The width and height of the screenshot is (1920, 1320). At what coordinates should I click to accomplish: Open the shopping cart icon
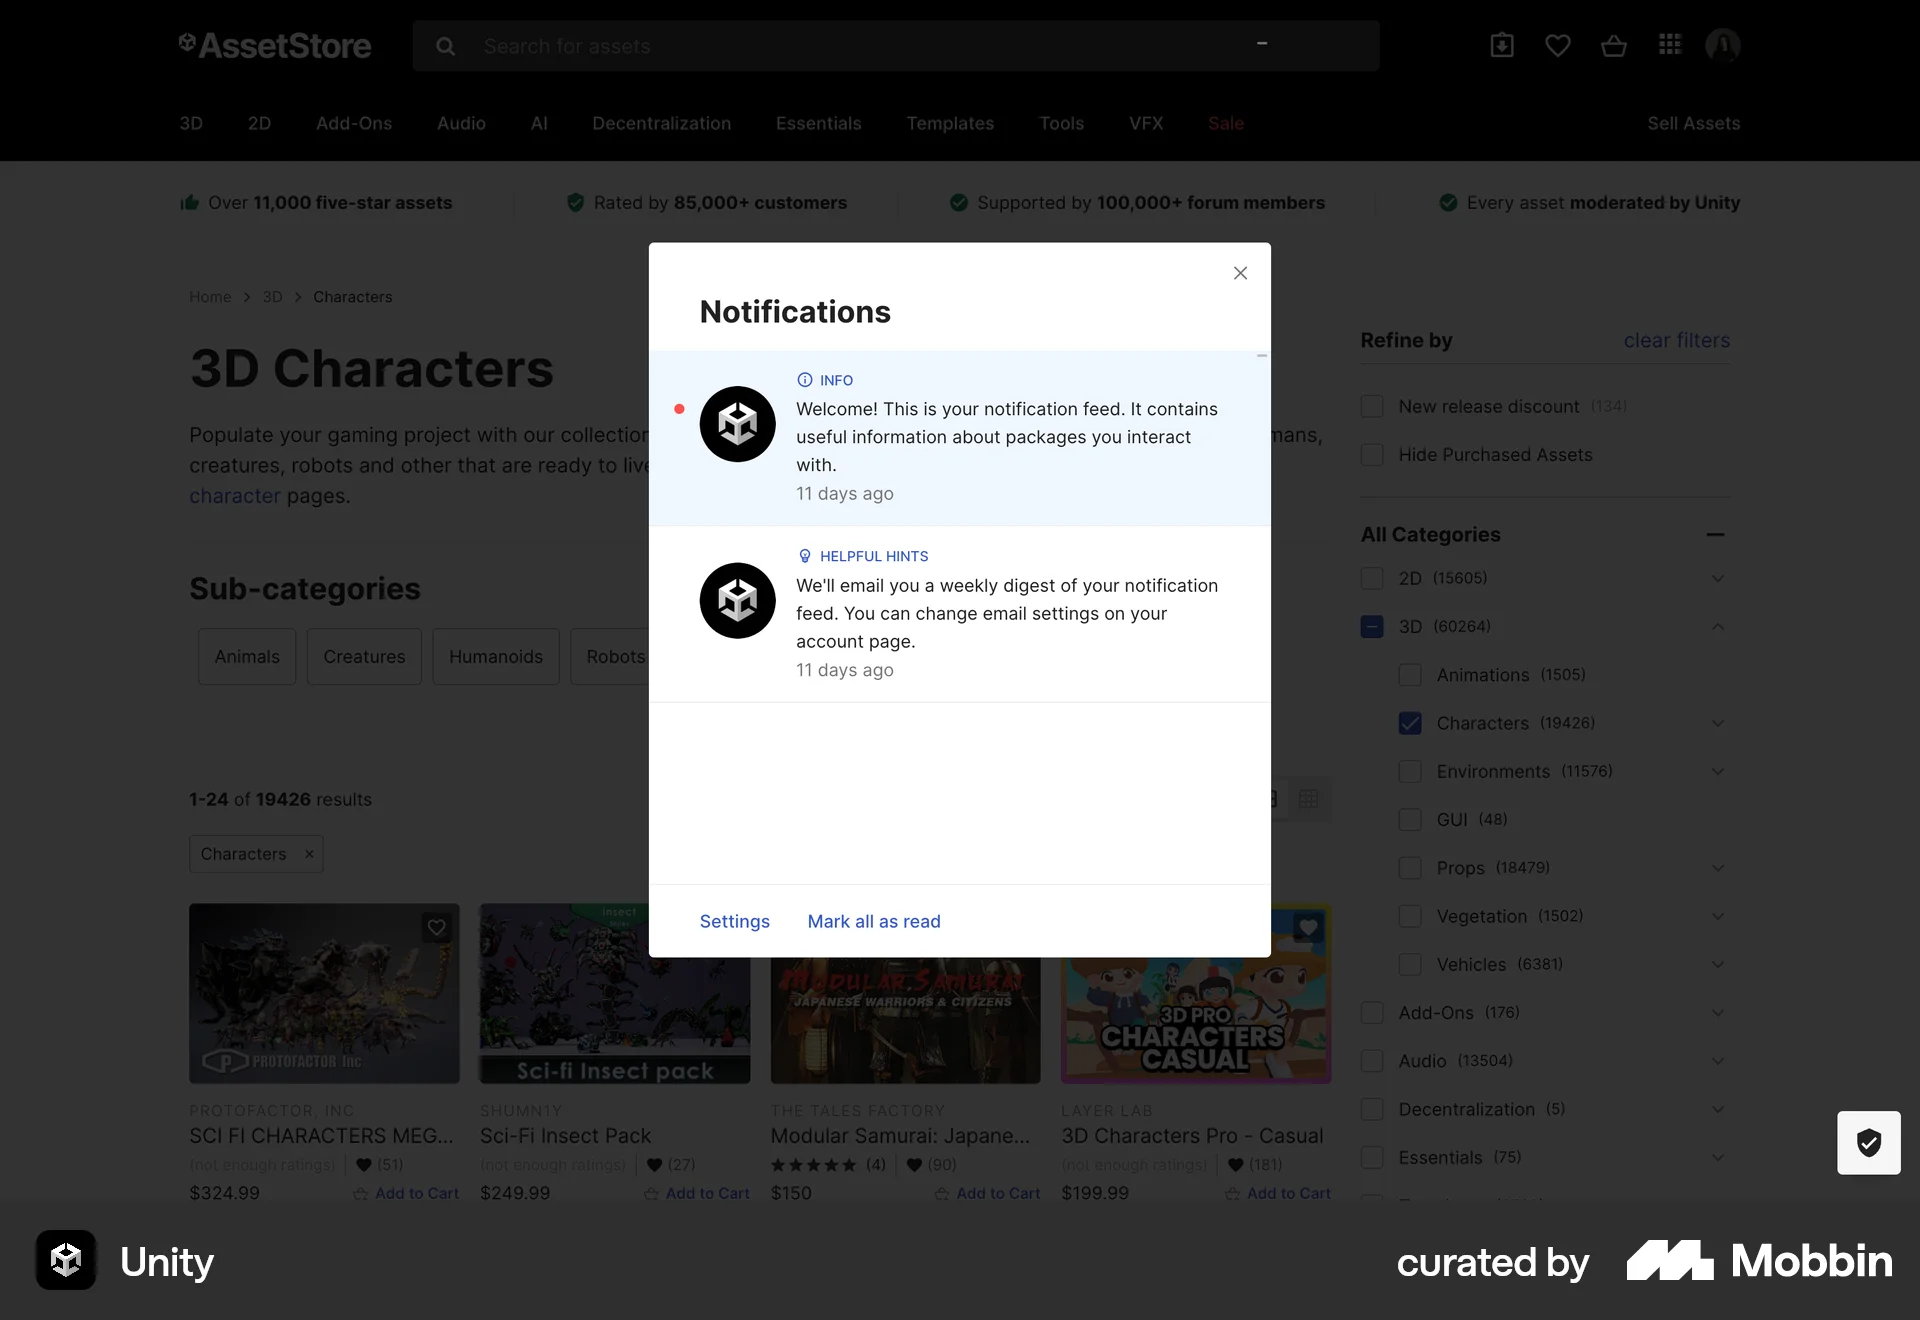point(1614,45)
